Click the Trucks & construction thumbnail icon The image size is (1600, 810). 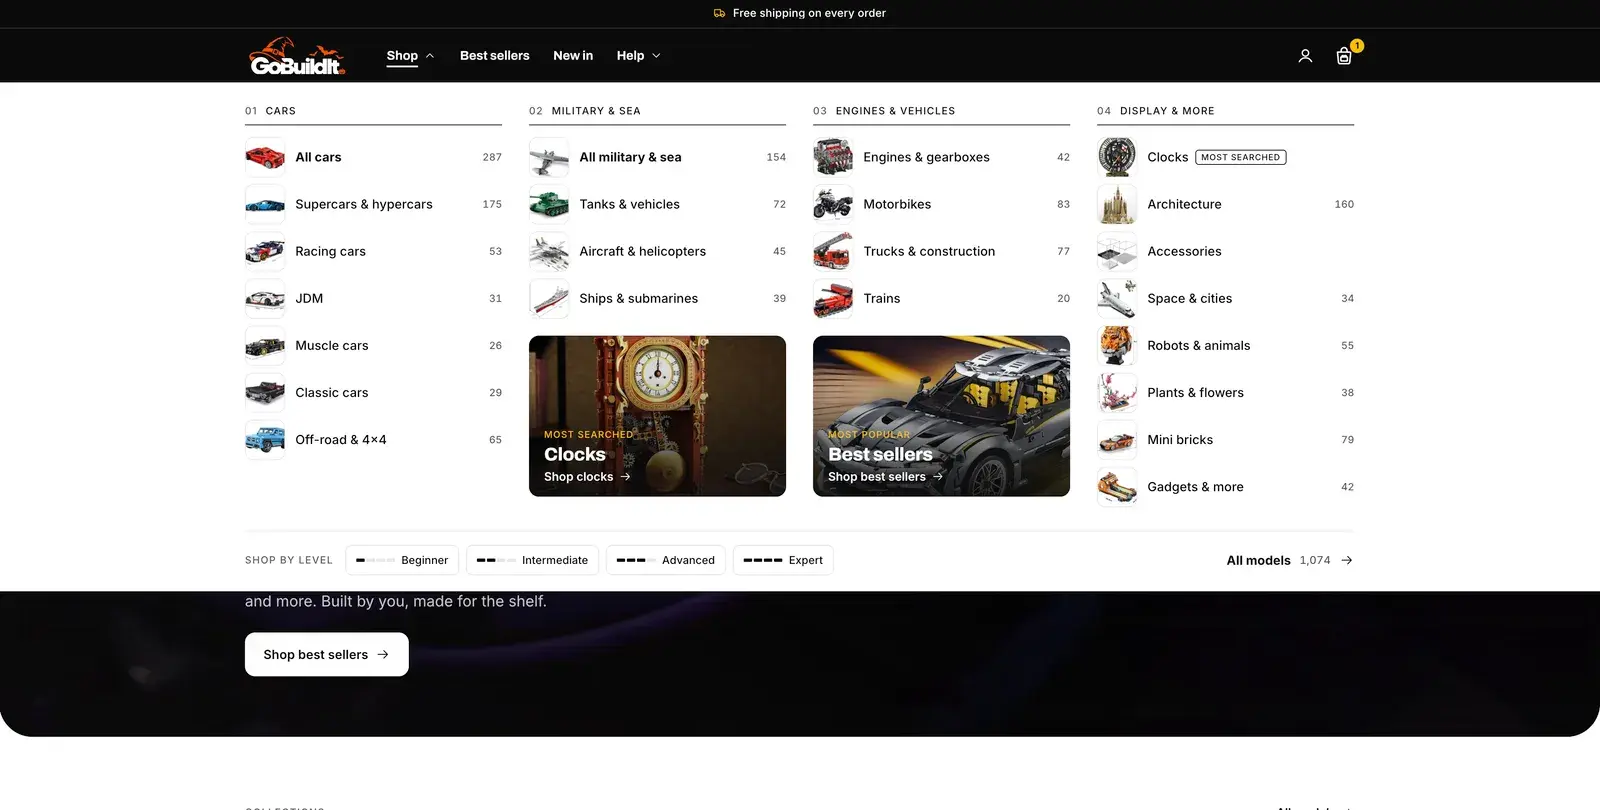(833, 251)
